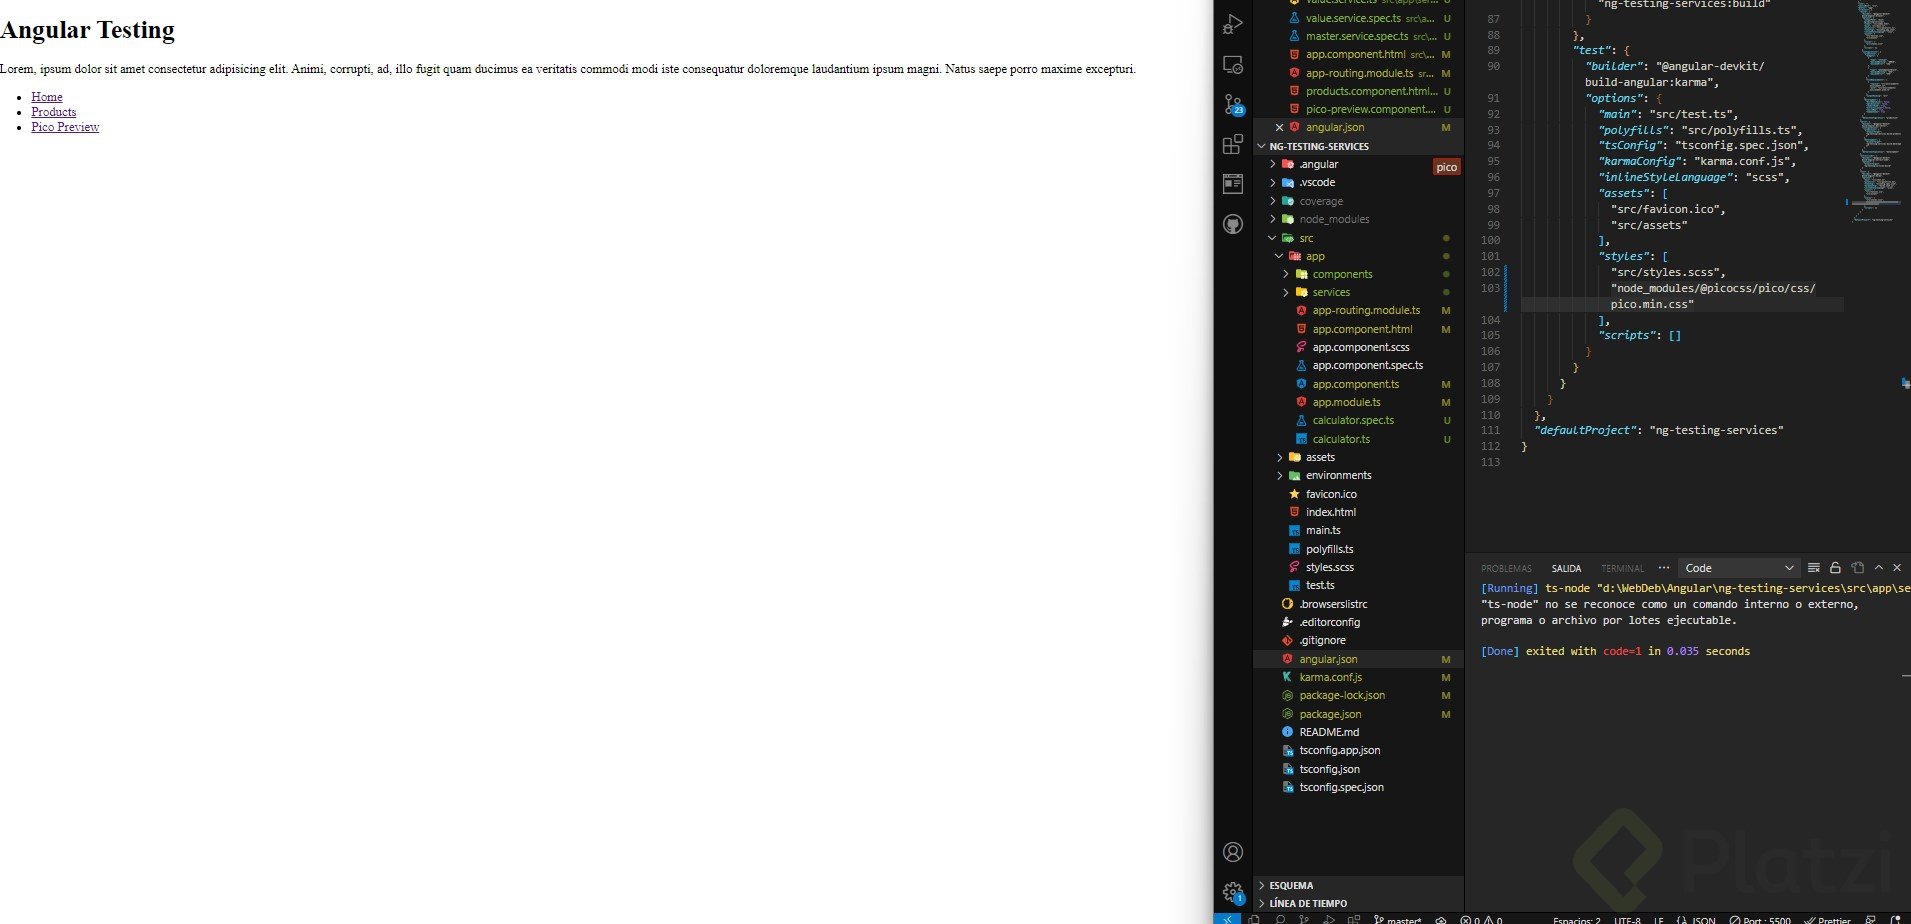
Task: Click the Products link on the web page
Action: coord(54,112)
